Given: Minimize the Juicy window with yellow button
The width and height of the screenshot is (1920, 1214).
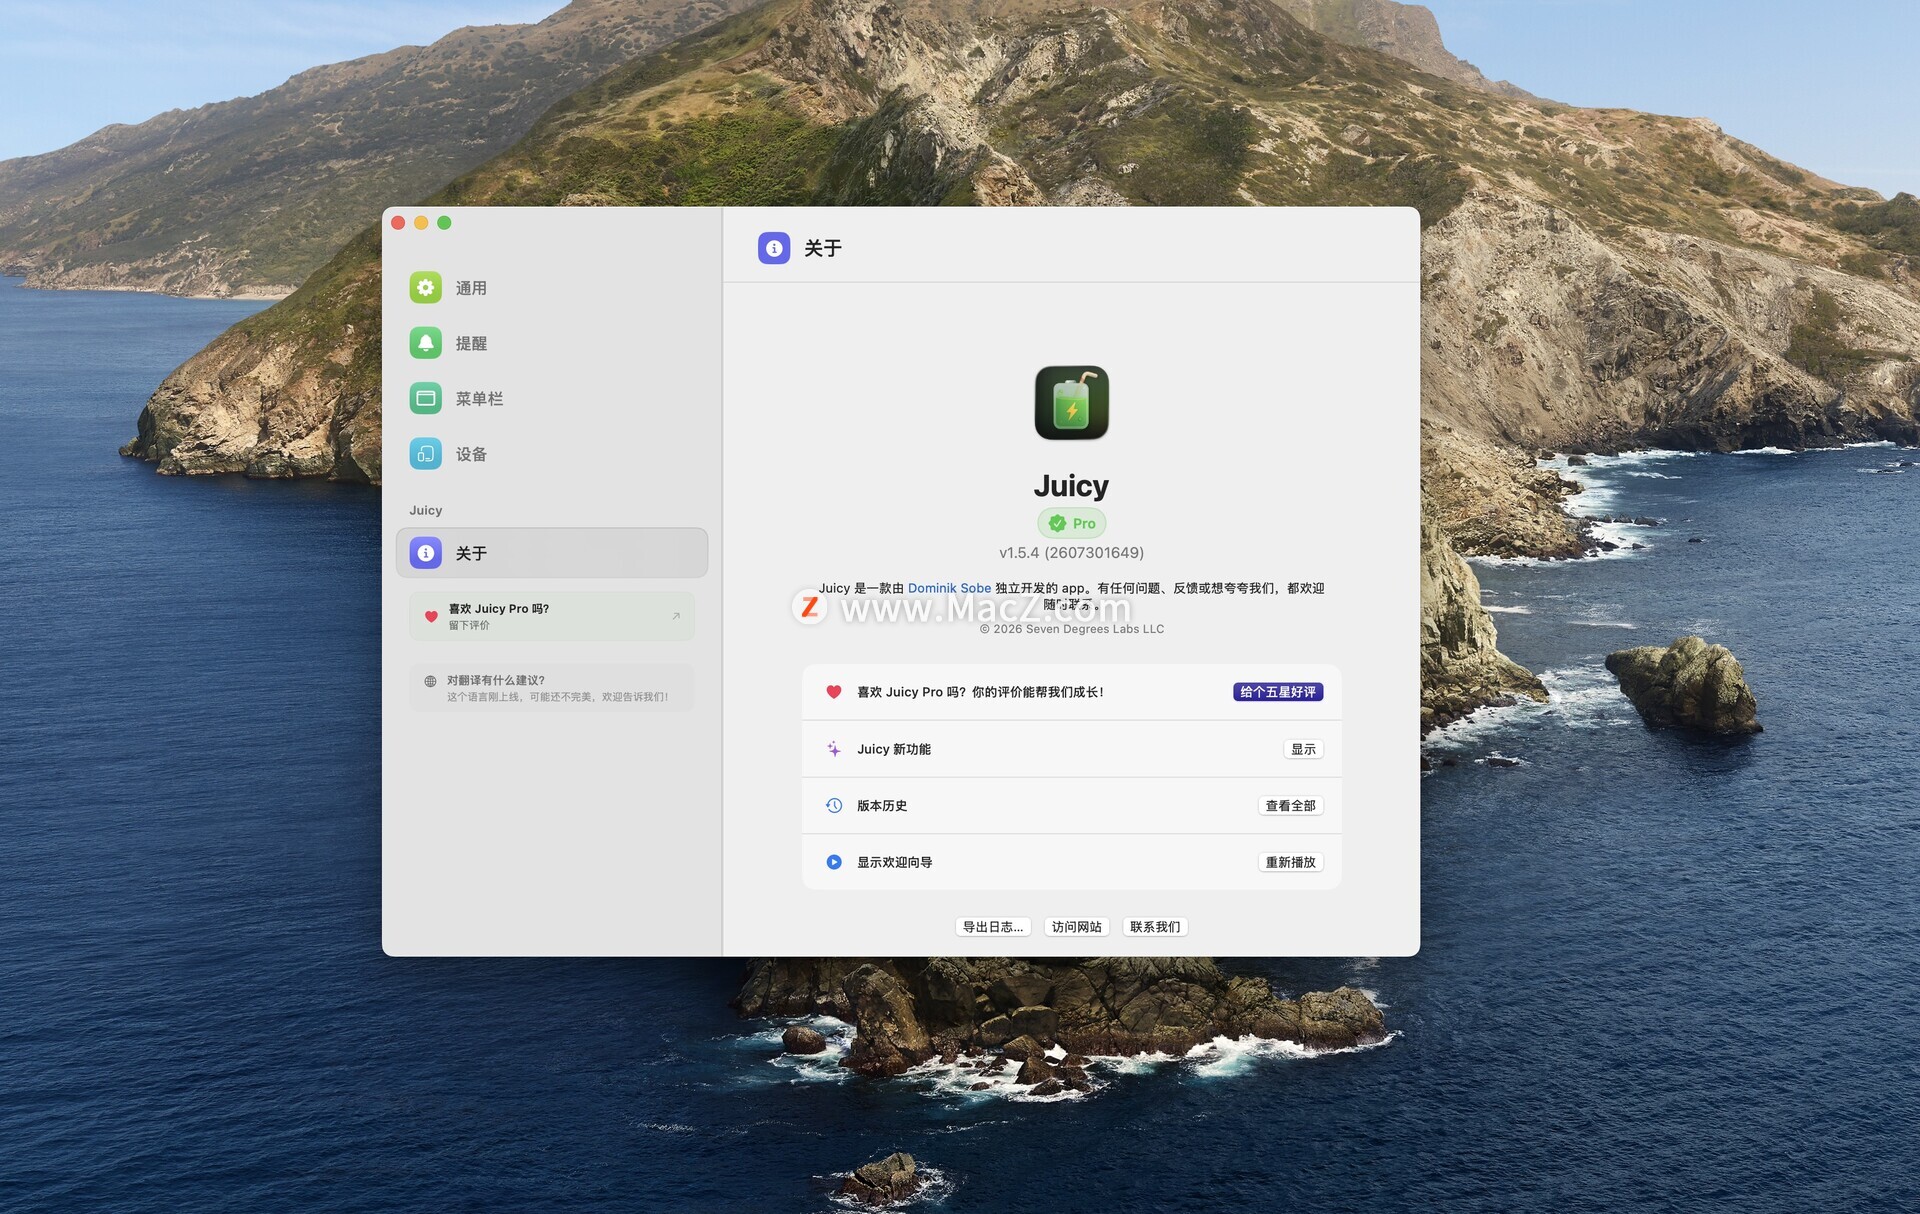Looking at the screenshot, I should (421, 223).
